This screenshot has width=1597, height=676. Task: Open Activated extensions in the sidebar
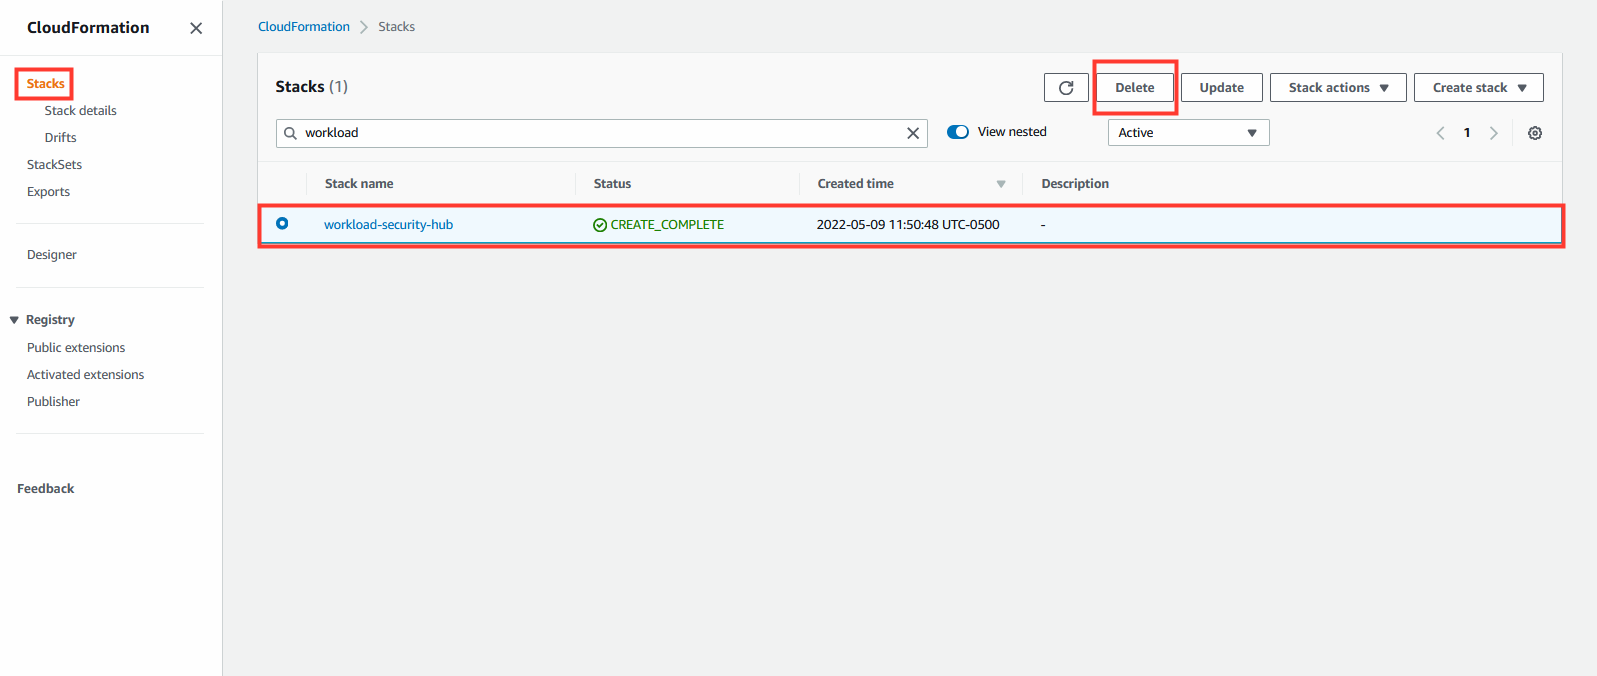point(85,375)
